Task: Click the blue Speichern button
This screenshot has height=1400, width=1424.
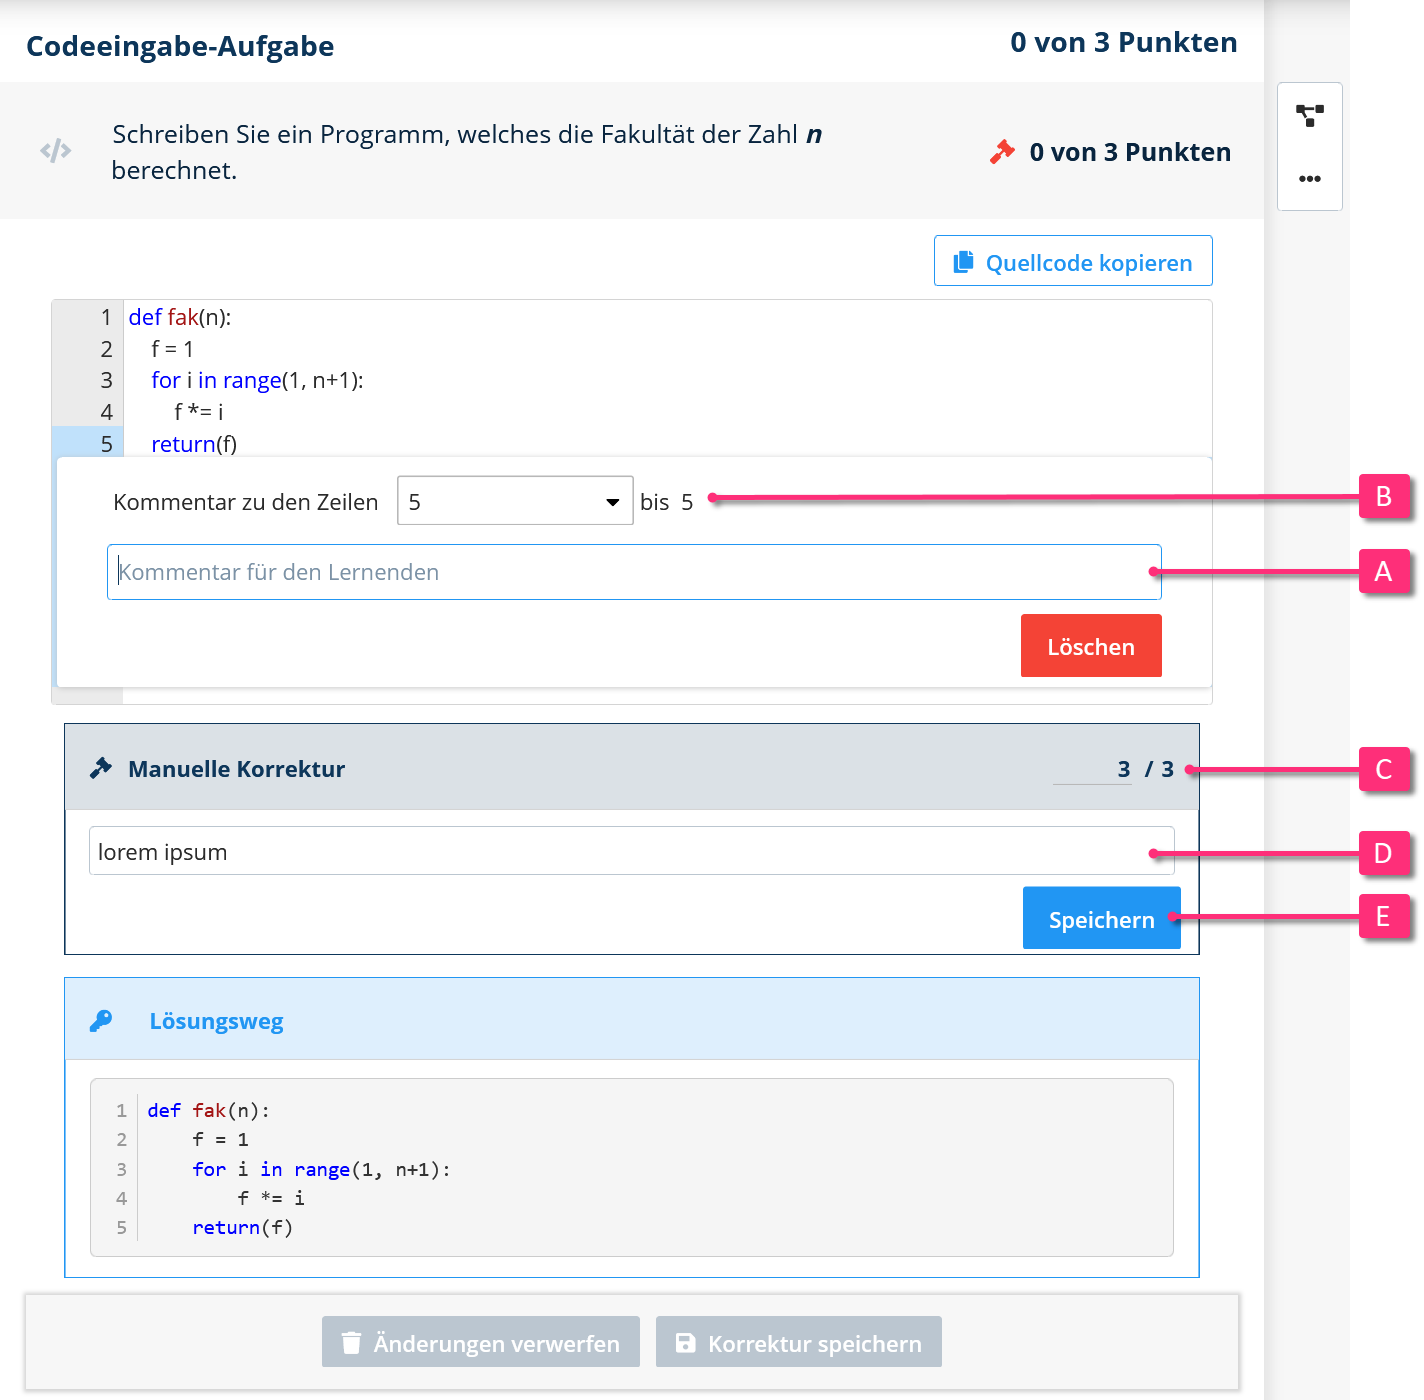Action: (x=1101, y=918)
